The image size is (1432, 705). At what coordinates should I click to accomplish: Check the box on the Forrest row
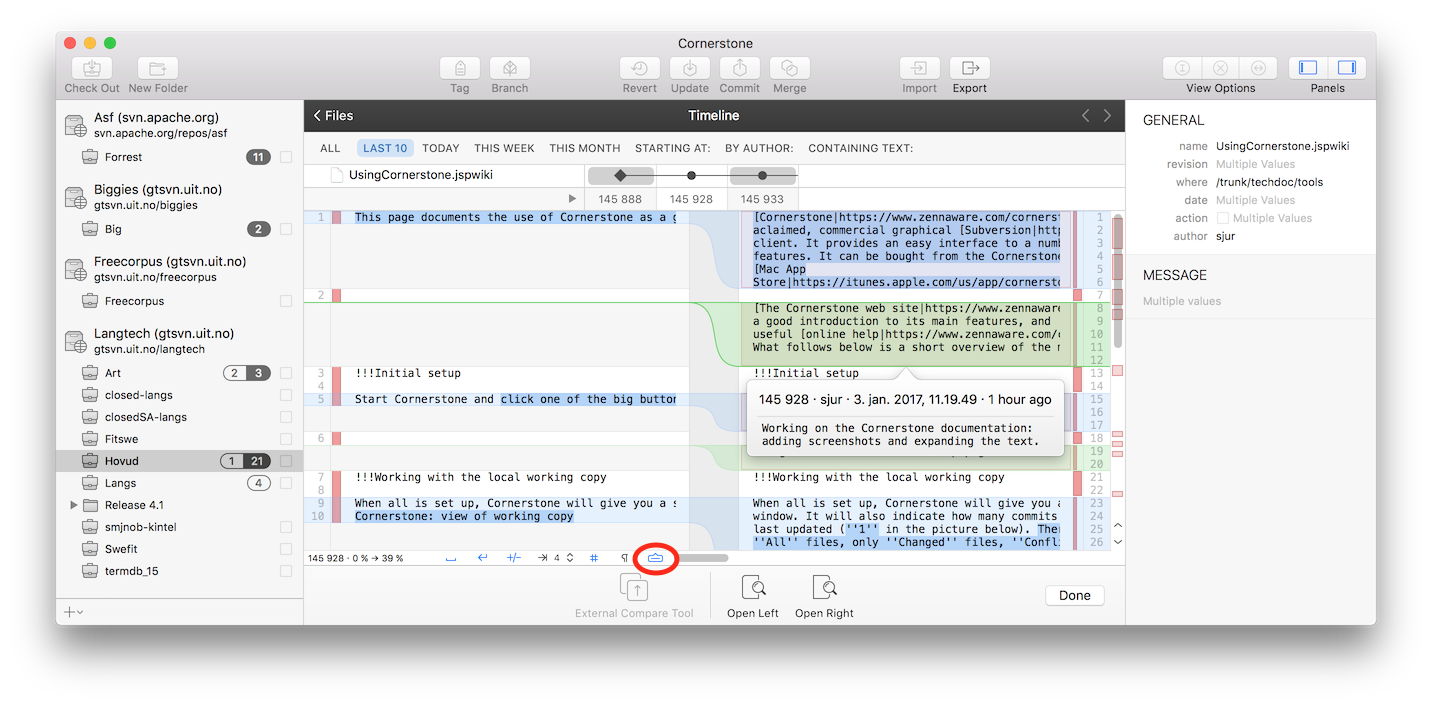pos(287,157)
